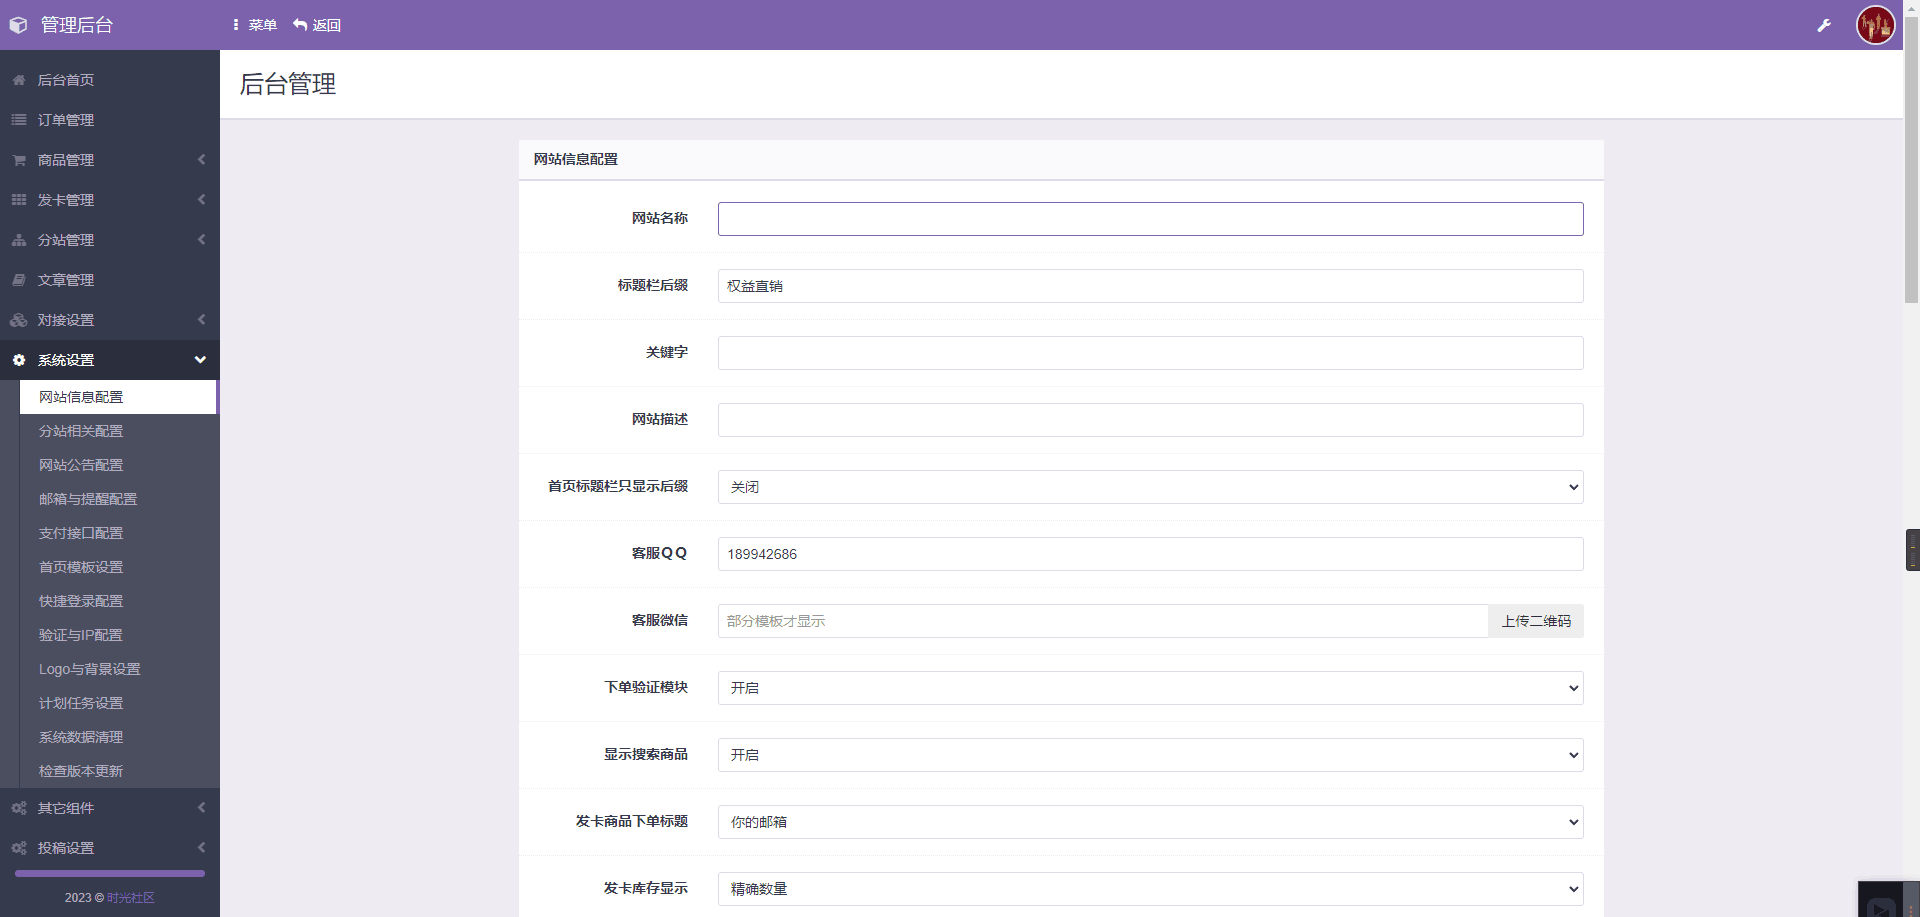Click inside the 网站名称 input field
The width and height of the screenshot is (1920, 917).
1149,218
